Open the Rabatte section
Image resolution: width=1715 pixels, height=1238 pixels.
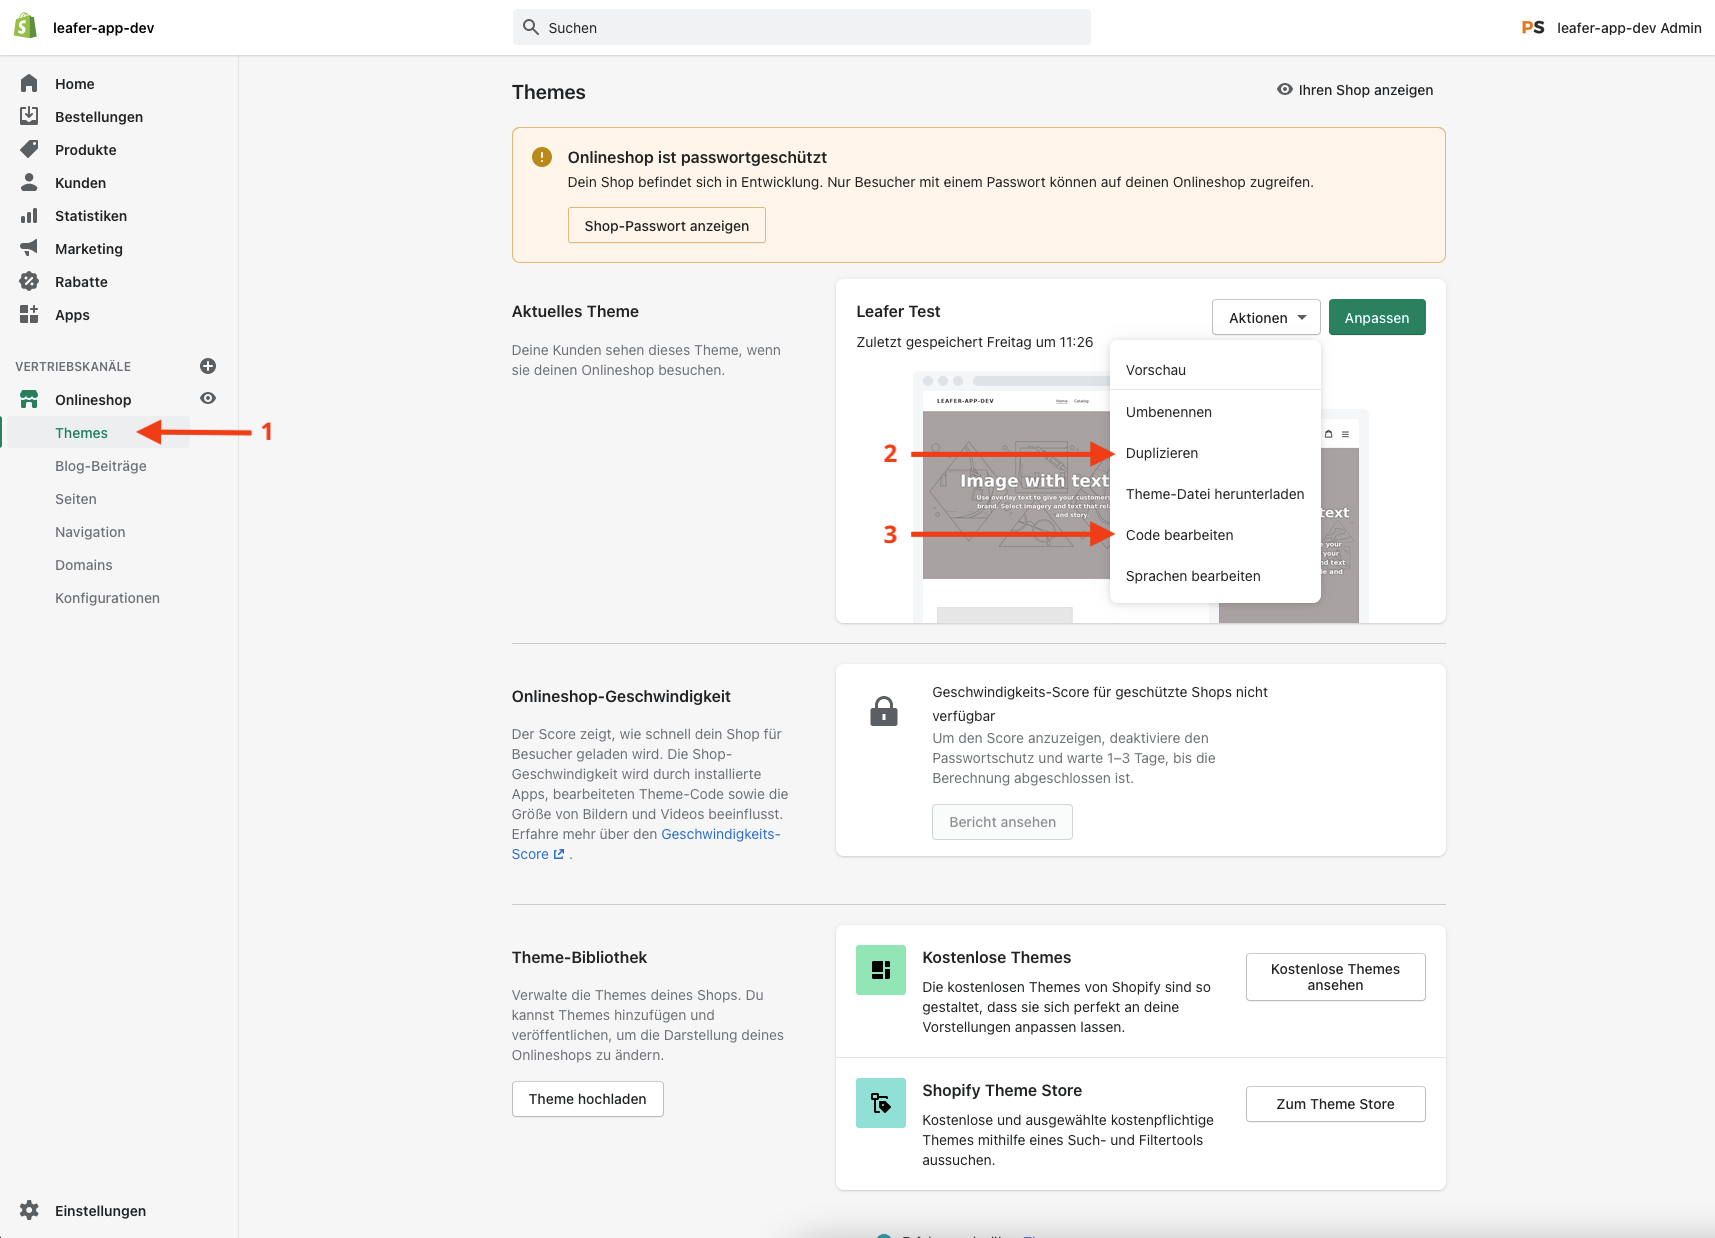click(x=81, y=281)
